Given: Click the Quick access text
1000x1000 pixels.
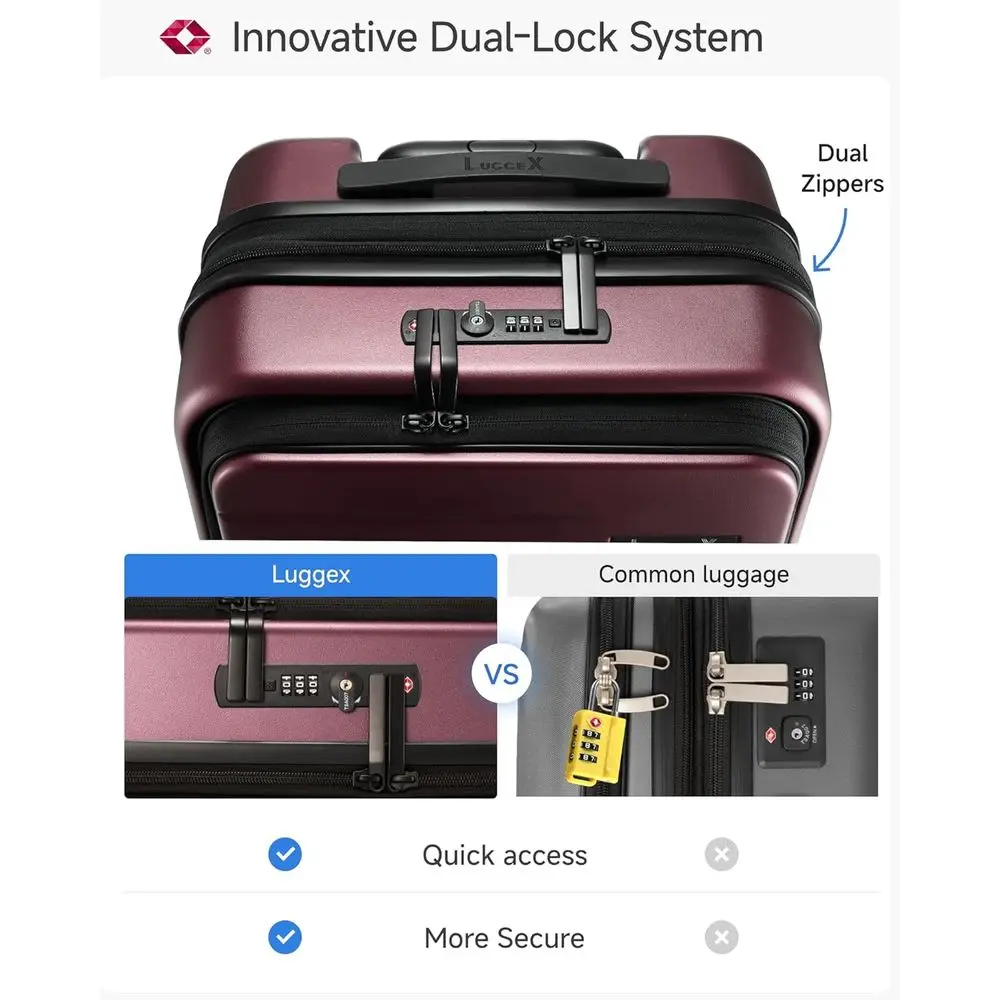Looking at the screenshot, I should pos(504,855).
